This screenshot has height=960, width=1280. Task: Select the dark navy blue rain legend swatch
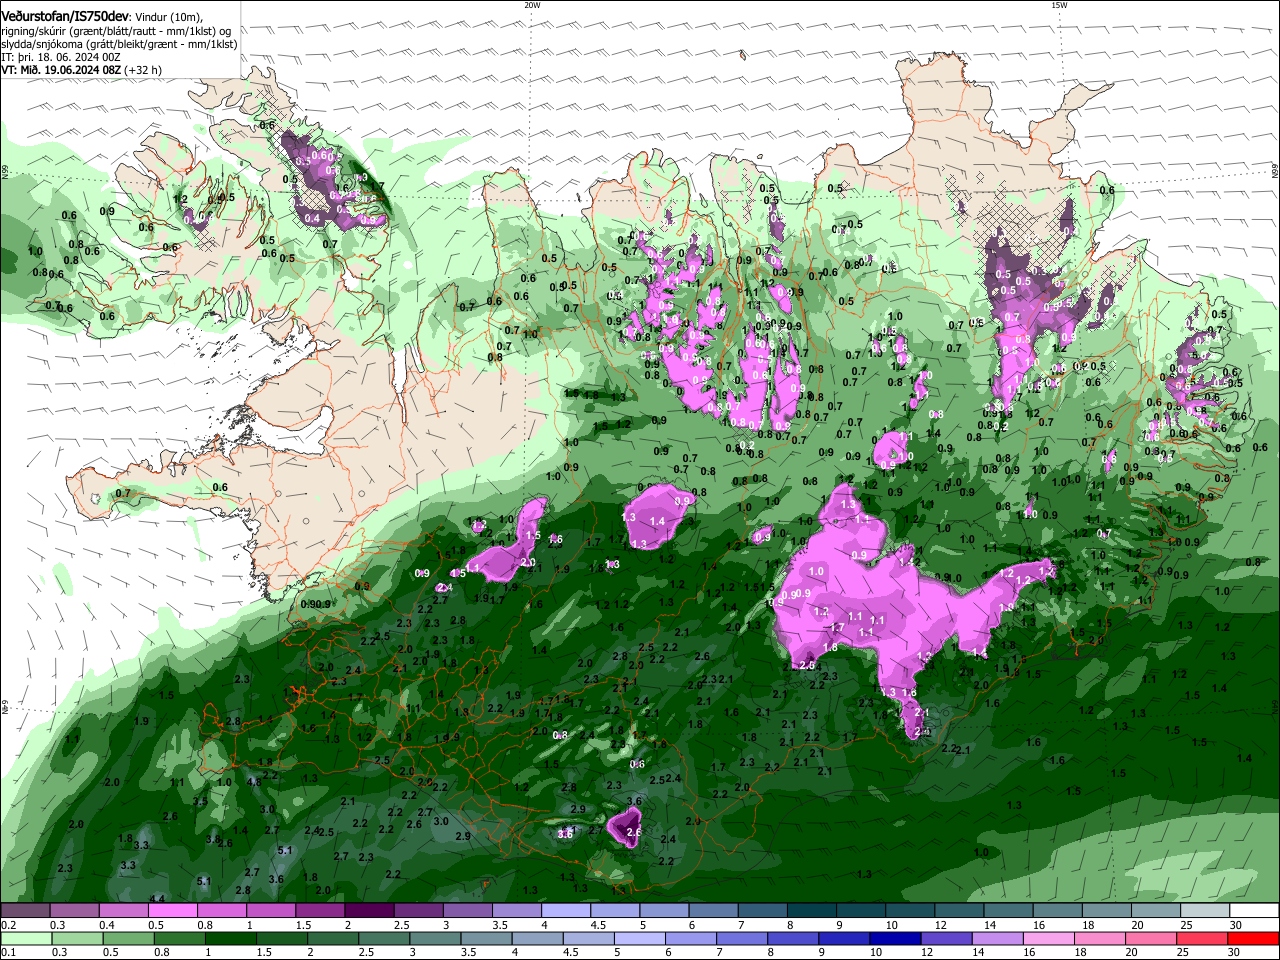point(894,939)
